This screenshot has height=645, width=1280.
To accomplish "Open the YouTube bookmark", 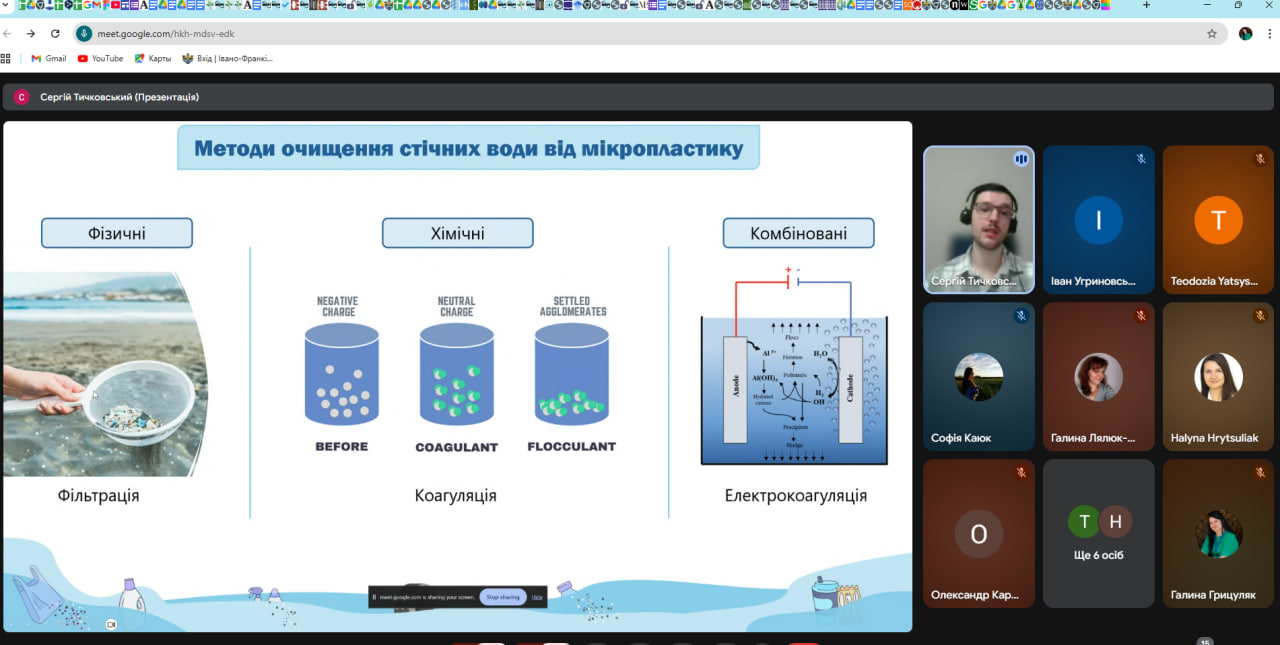I will pyautogui.click(x=100, y=58).
